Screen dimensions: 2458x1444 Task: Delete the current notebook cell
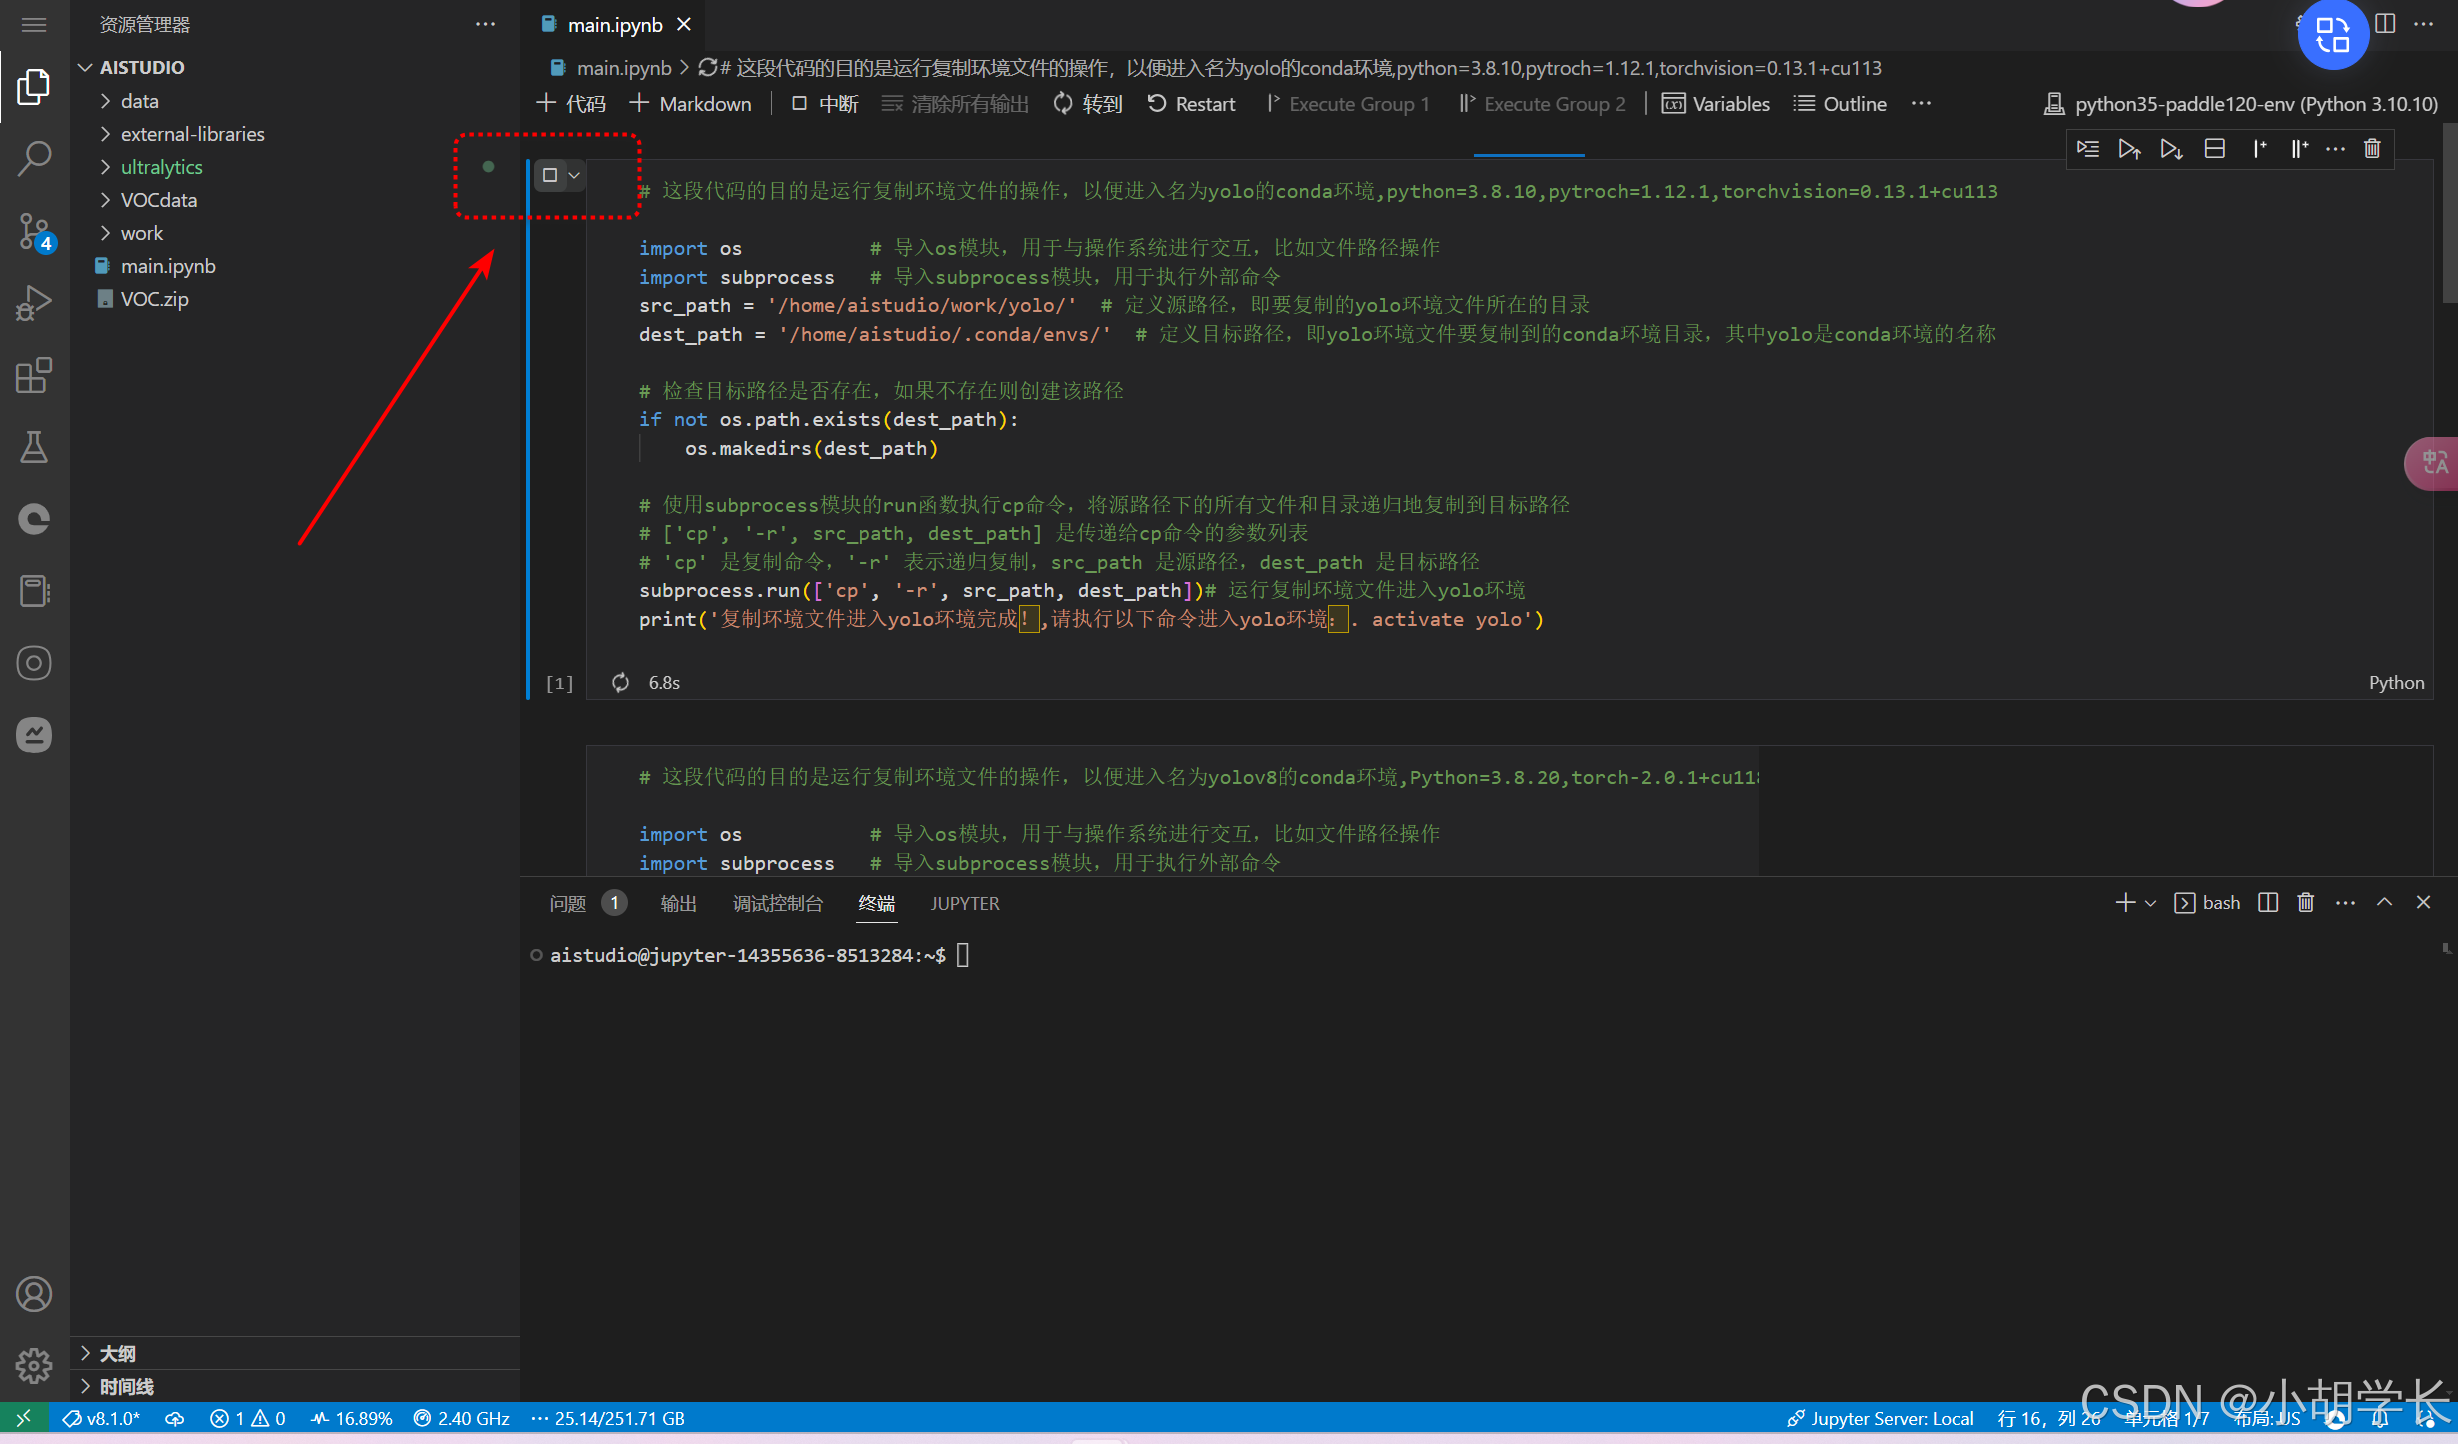click(x=2372, y=149)
